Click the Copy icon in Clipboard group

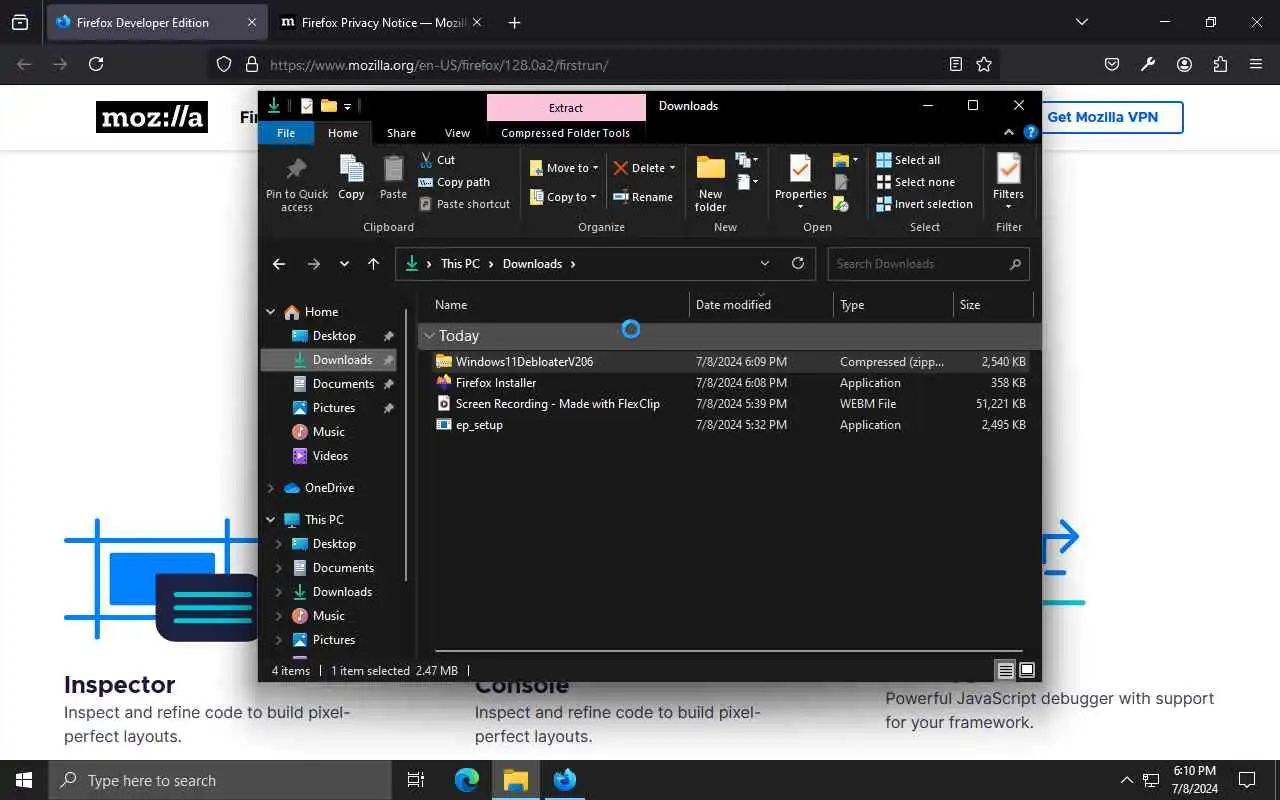pos(351,168)
